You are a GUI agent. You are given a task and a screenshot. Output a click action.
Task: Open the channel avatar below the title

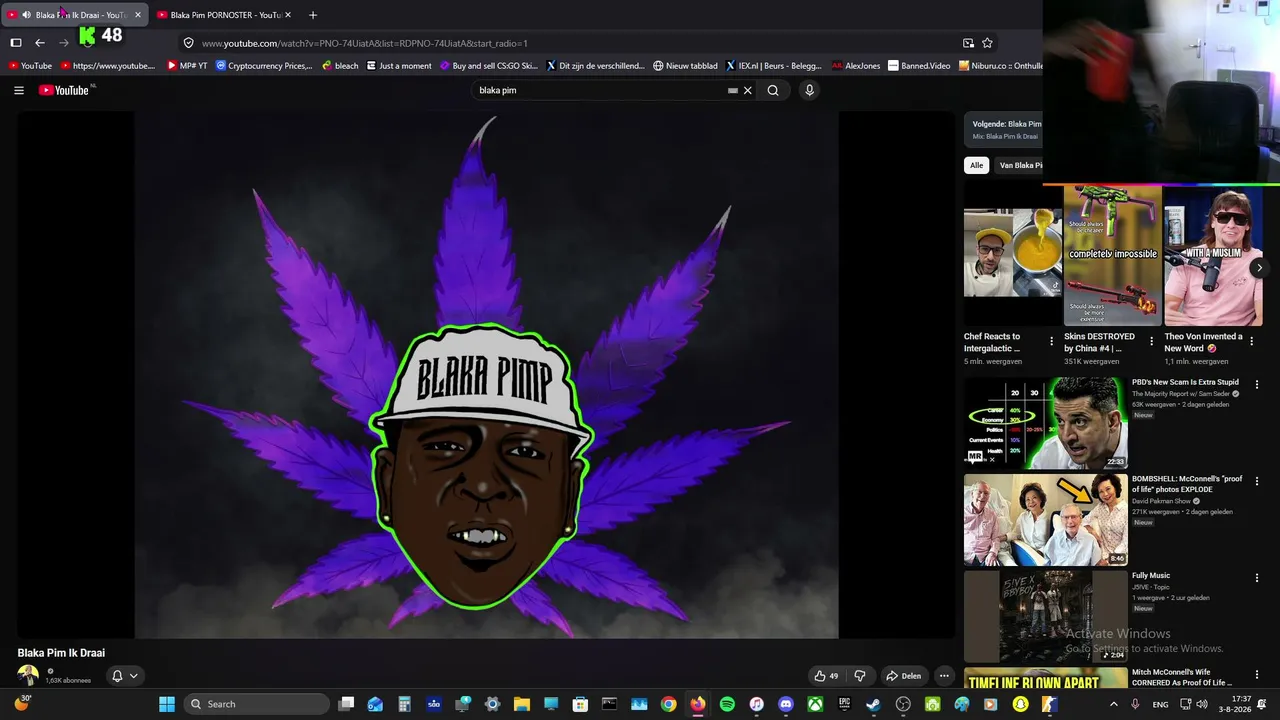[28, 676]
